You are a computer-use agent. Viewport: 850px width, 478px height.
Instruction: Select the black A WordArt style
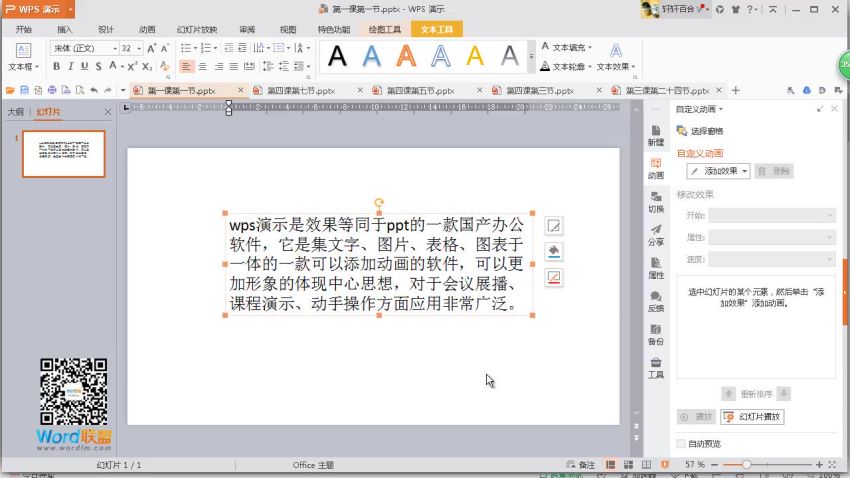337,56
